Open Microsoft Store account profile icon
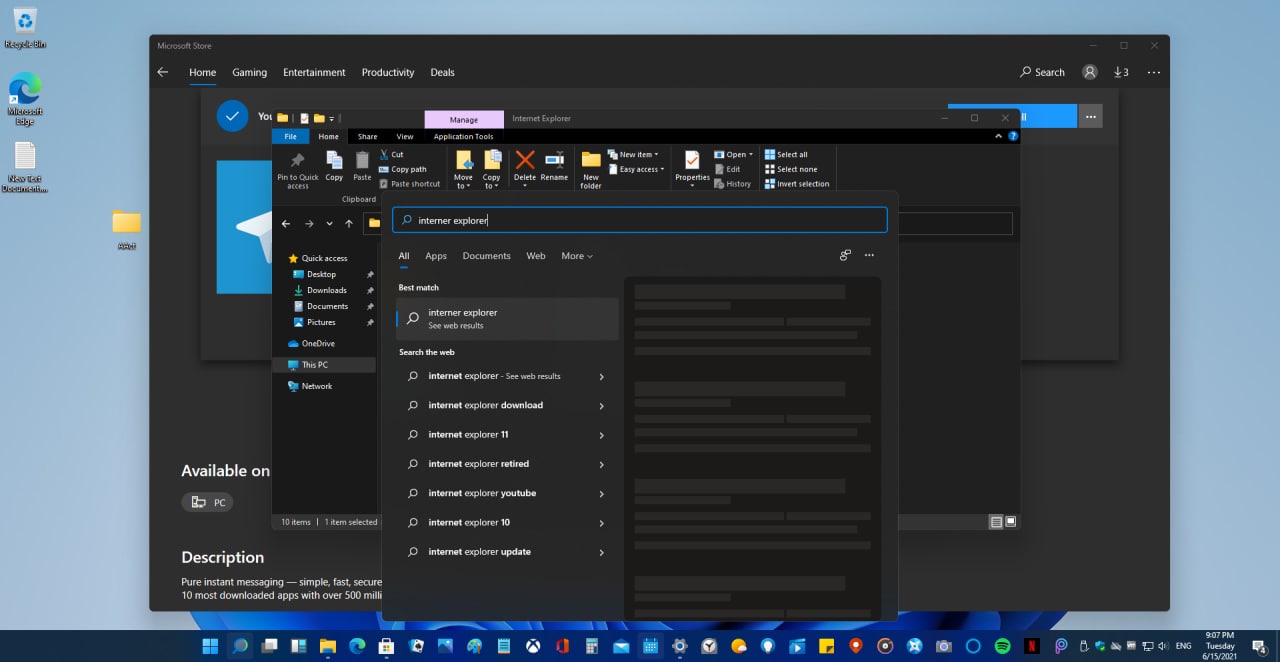Screen dimensions: 1280x662 click(x=1090, y=72)
